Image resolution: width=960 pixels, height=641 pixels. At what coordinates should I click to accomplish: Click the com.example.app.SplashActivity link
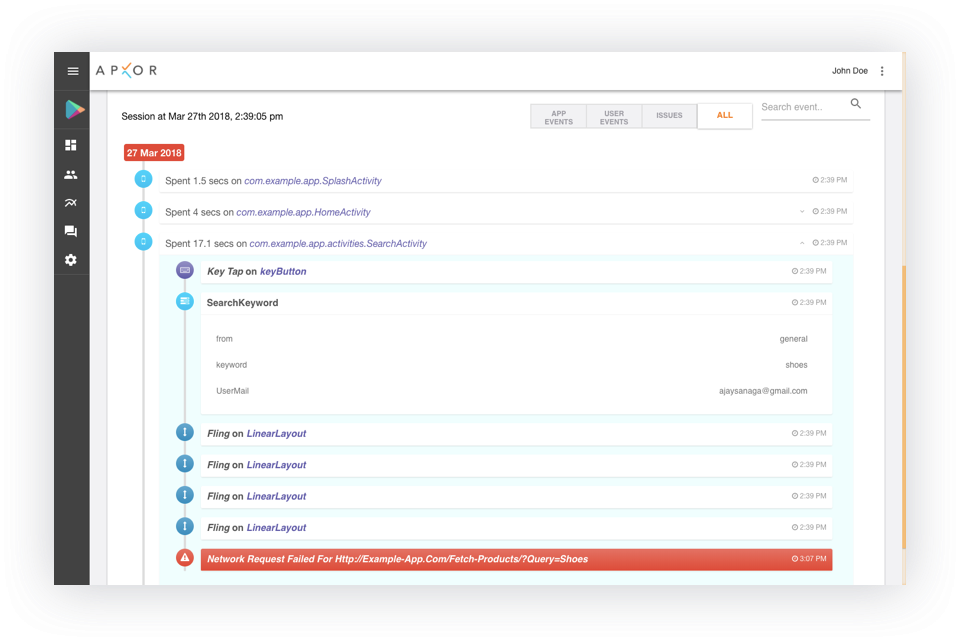click(312, 181)
